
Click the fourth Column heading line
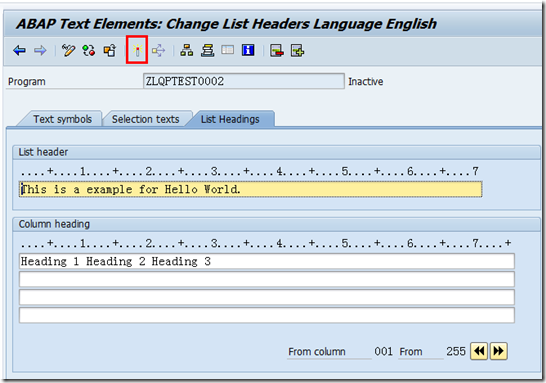pyautogui.click(x=267, y=315)
